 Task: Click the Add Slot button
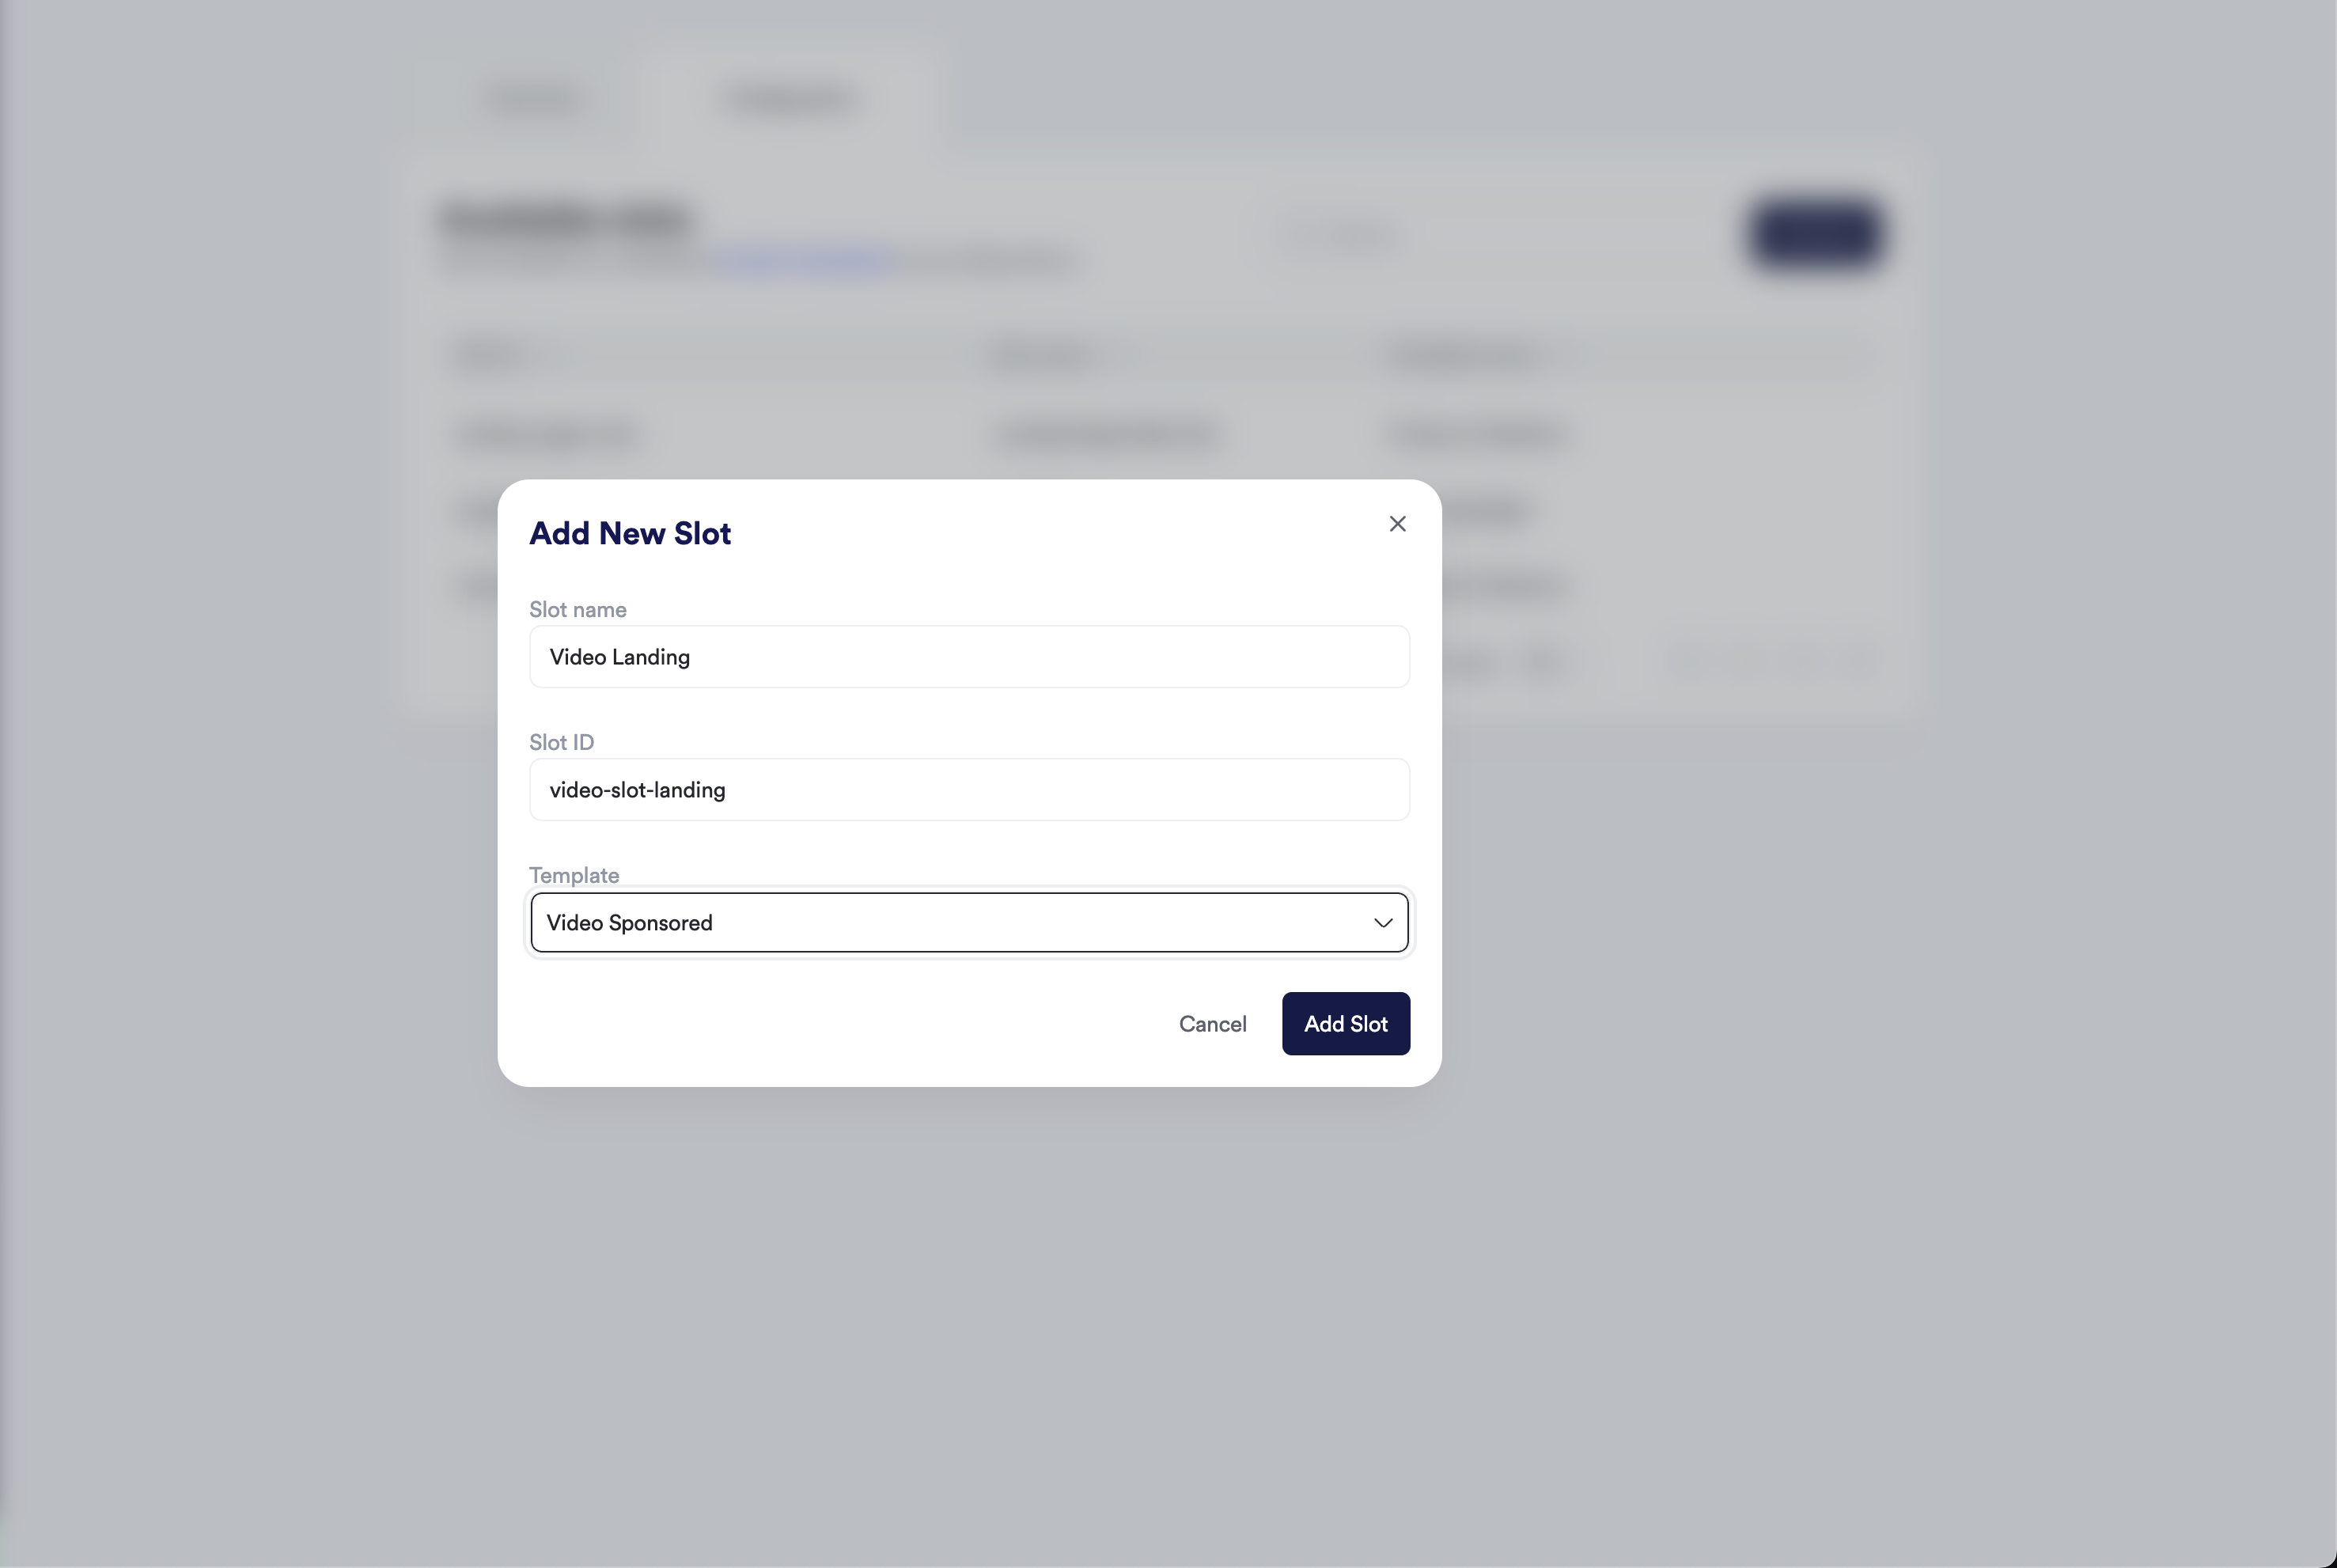tap(1345, 1023)
